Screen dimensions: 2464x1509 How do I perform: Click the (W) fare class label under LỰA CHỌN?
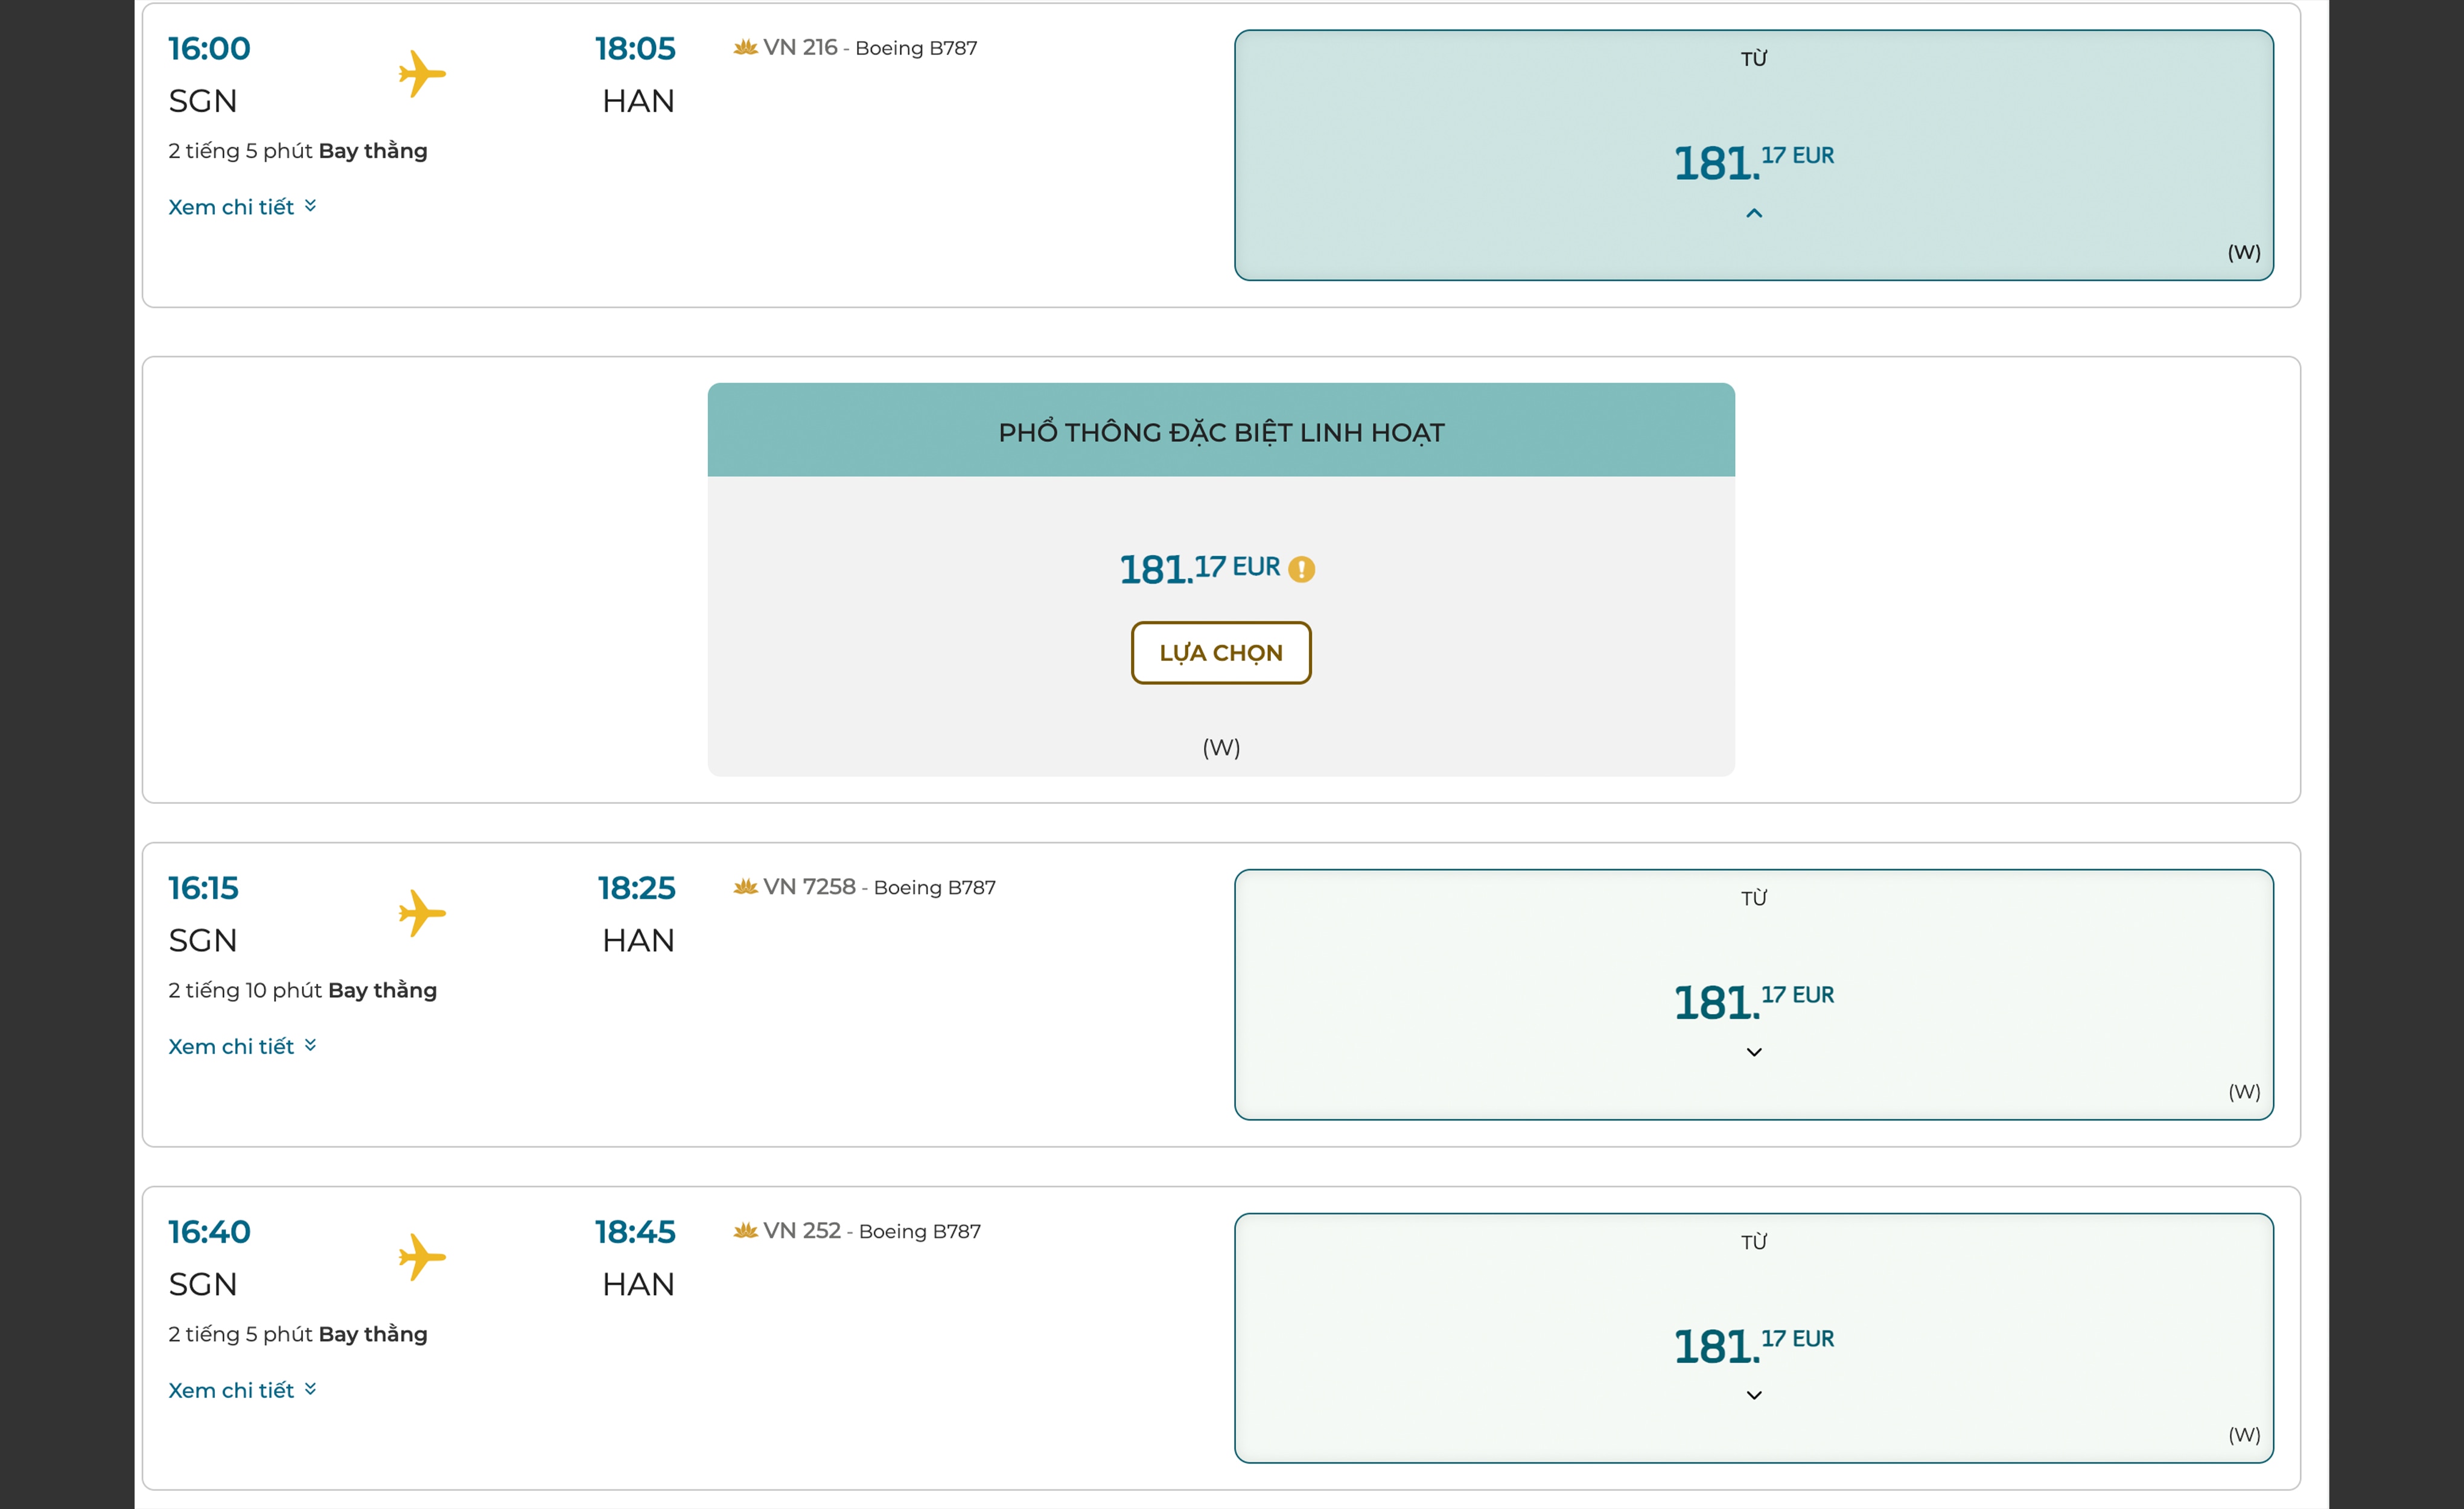[x=1221, y=747]
